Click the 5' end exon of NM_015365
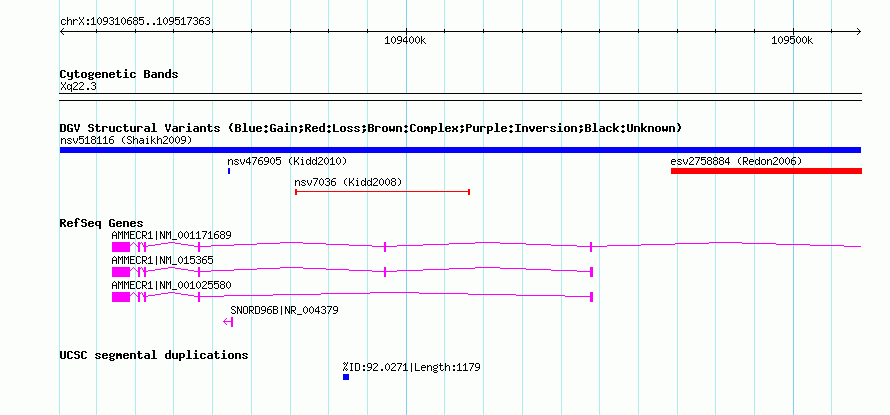890x415 pixels. (x=591, y=272)
